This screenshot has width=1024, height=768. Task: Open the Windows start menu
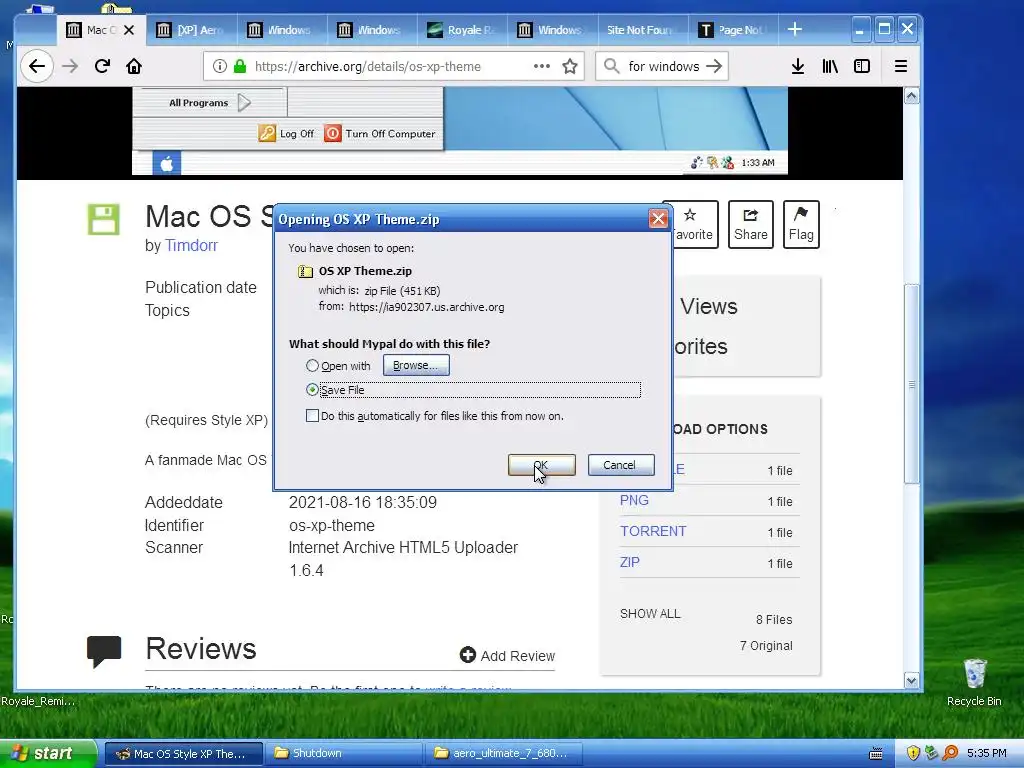[x=48, y=754]
